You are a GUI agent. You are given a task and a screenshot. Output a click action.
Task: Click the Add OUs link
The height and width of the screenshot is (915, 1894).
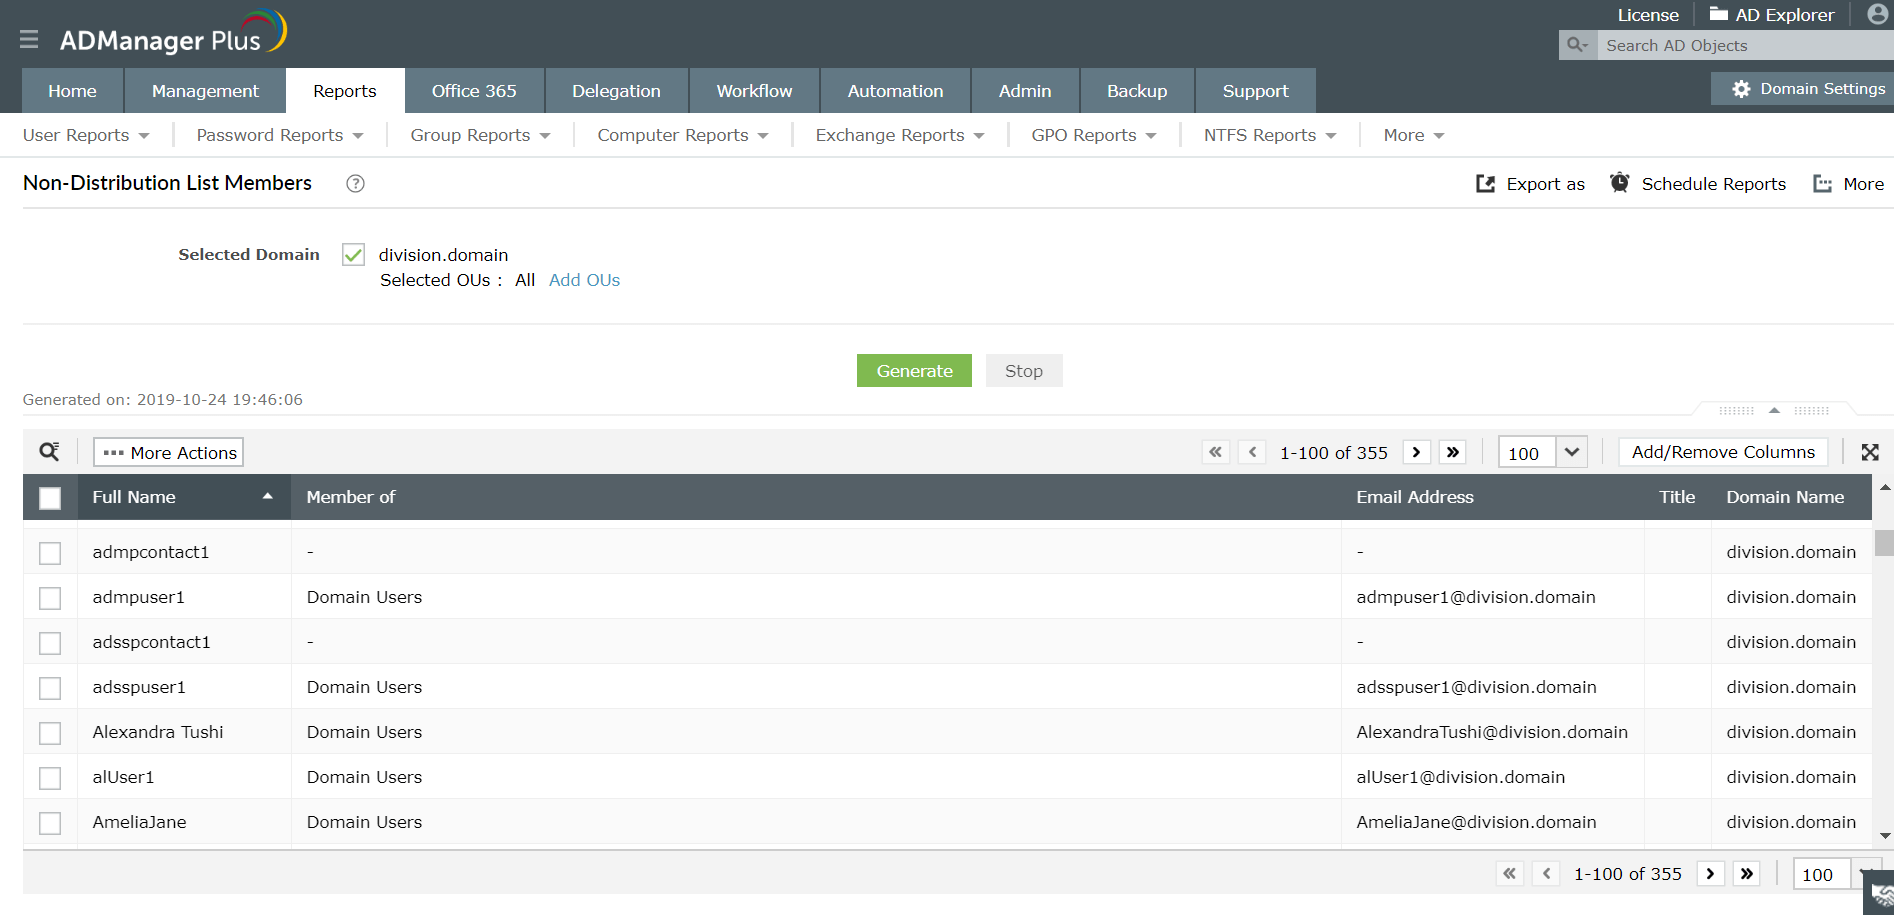pyautogui.click(x=584, y=280)
